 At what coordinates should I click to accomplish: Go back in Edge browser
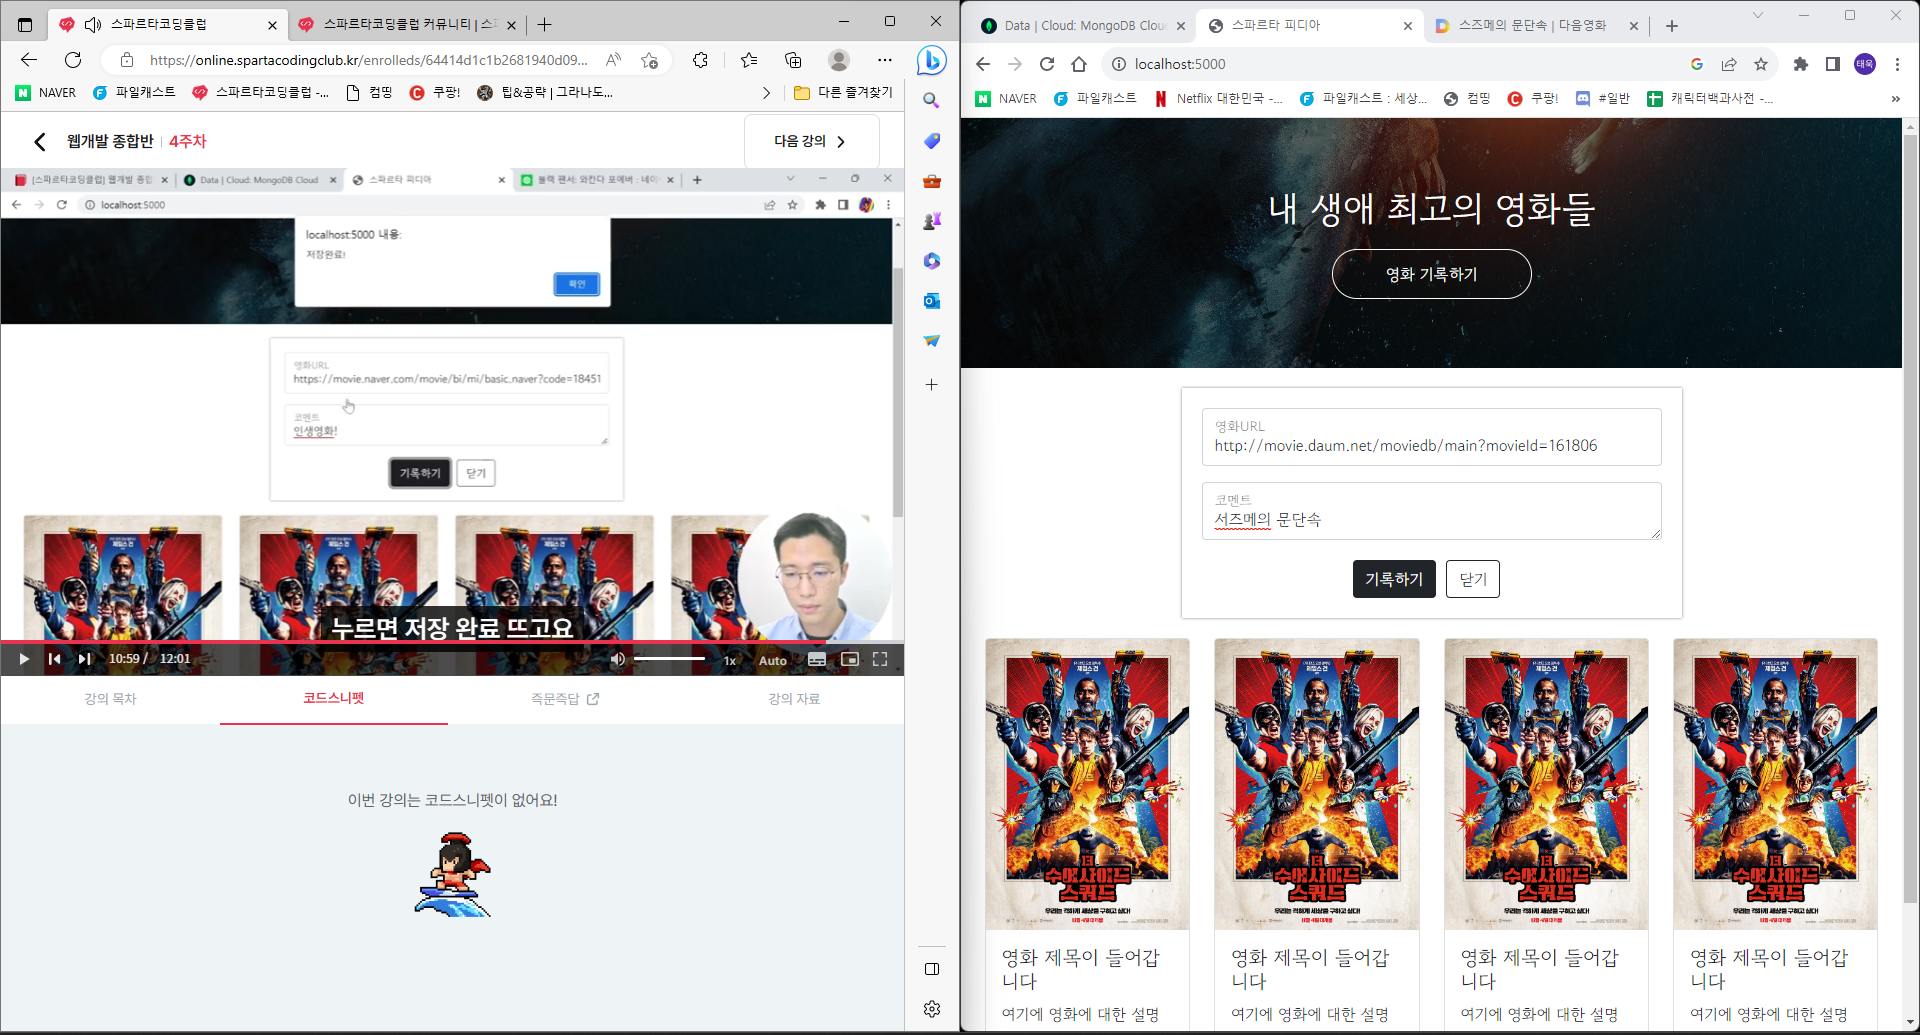pos(29,60)
